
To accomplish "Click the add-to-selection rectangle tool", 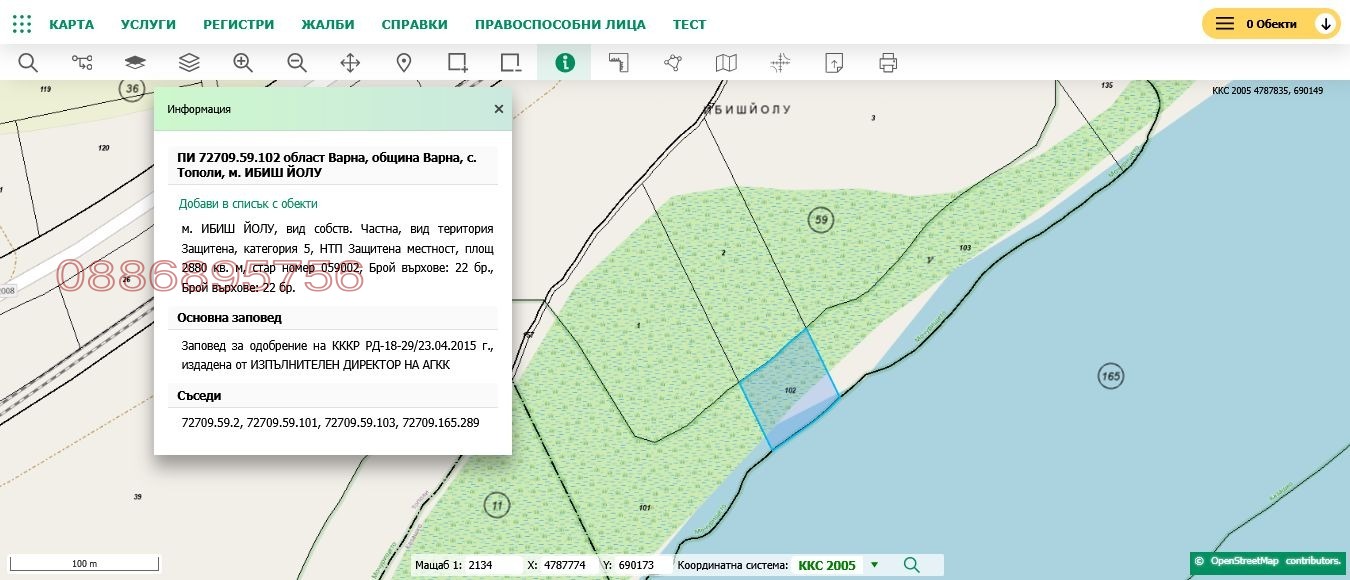I will coord(458,63).
